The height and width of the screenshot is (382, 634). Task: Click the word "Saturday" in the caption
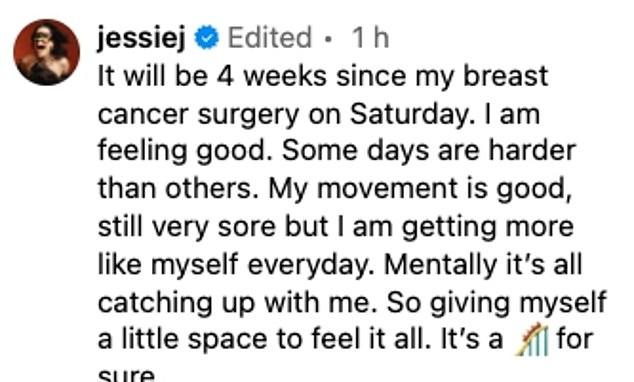tap(408, 114)
